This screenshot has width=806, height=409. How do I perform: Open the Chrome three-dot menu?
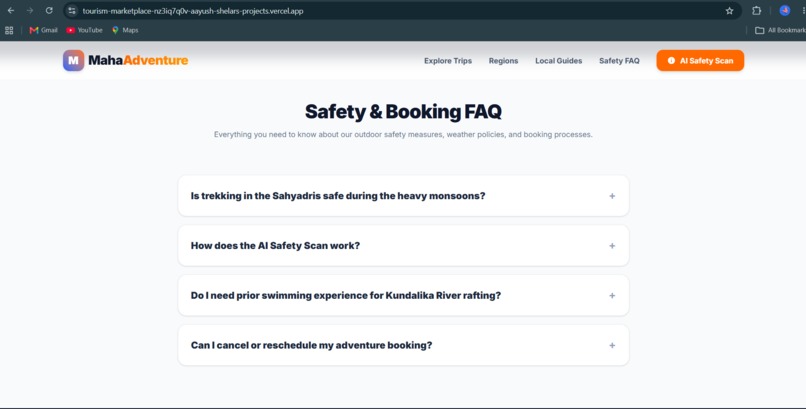coord(803,11)
